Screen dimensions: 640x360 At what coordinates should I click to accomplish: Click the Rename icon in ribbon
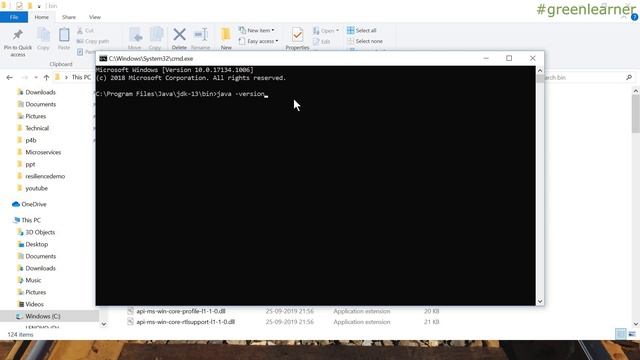(200, 35)
